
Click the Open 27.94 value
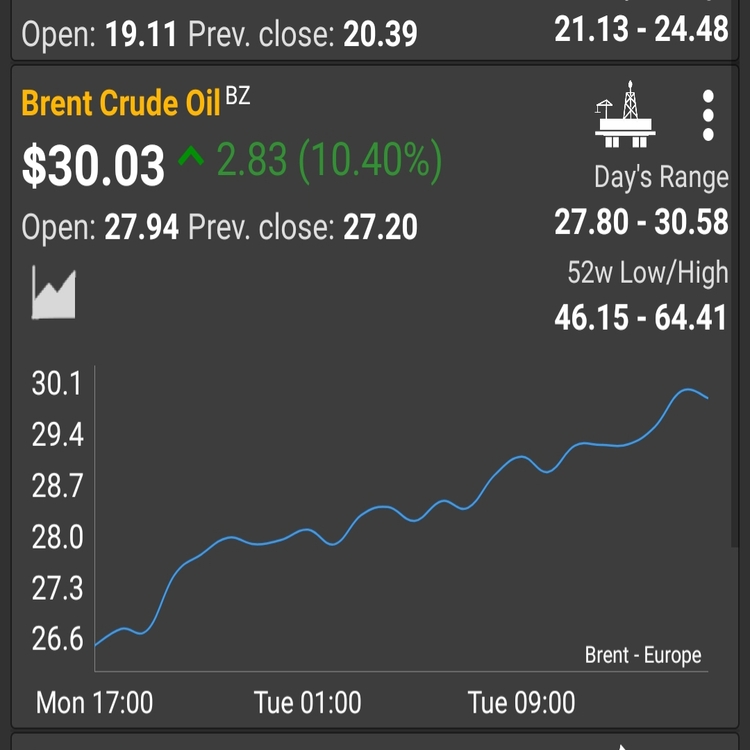coord(142,227)
